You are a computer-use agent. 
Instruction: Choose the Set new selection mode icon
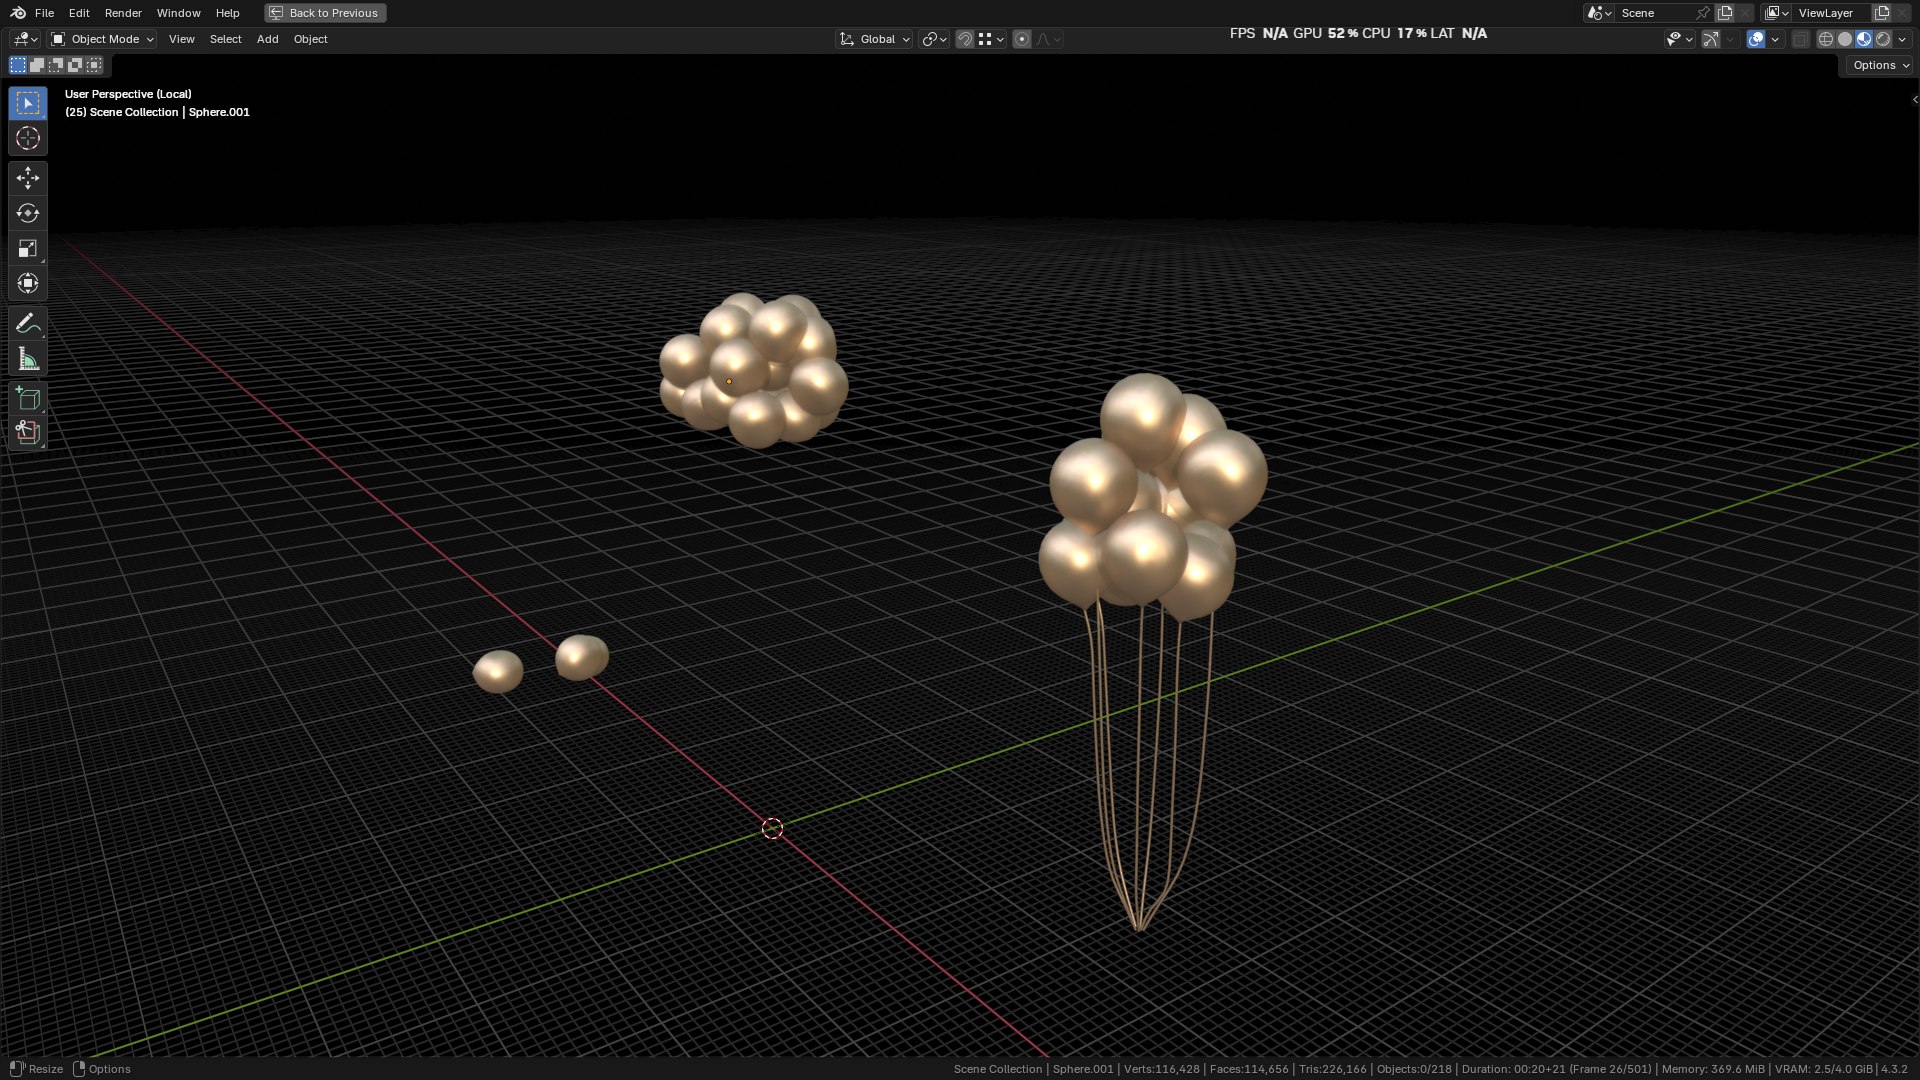tap(18, 65)
